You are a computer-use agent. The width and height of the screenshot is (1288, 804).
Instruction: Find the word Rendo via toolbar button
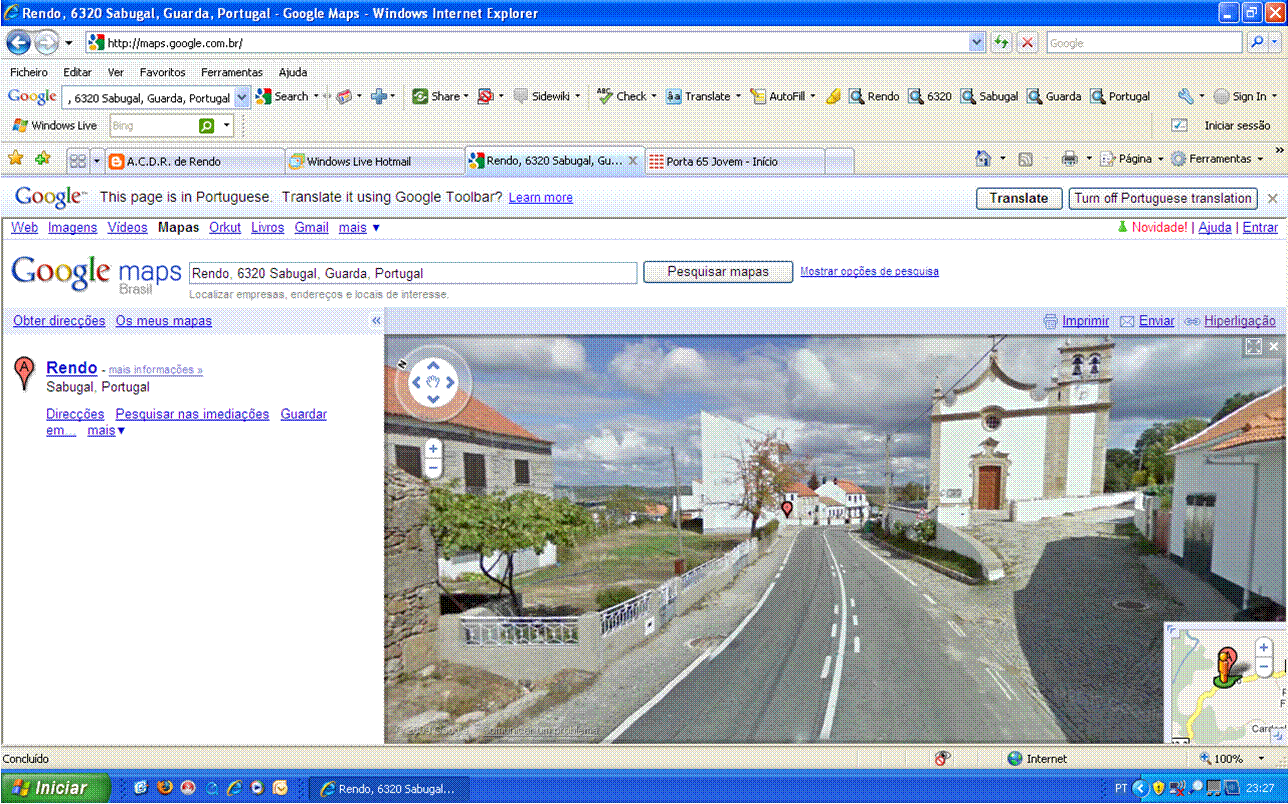pyautogui.click(x=874, y=96)
